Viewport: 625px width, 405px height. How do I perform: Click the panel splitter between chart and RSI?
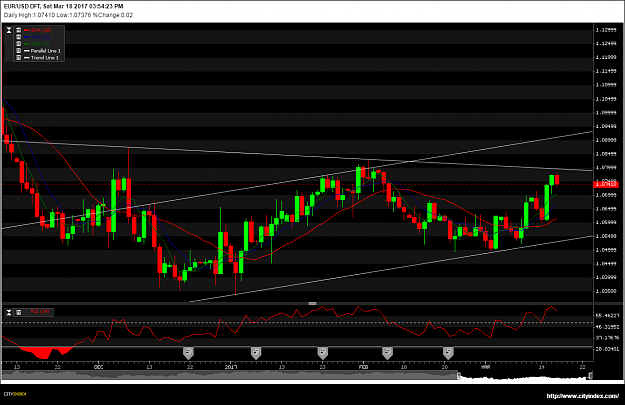(312, 304)
